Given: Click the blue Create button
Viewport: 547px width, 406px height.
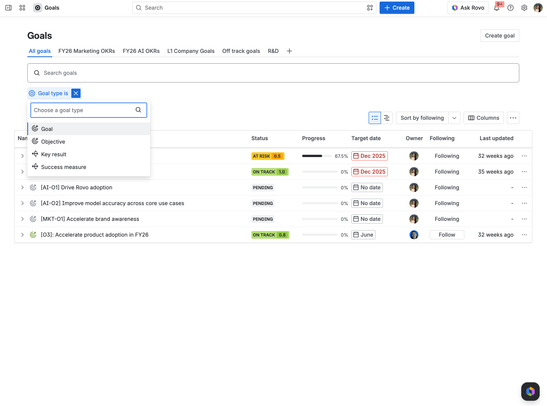Looking at the screenshot, I should point(397,8).
